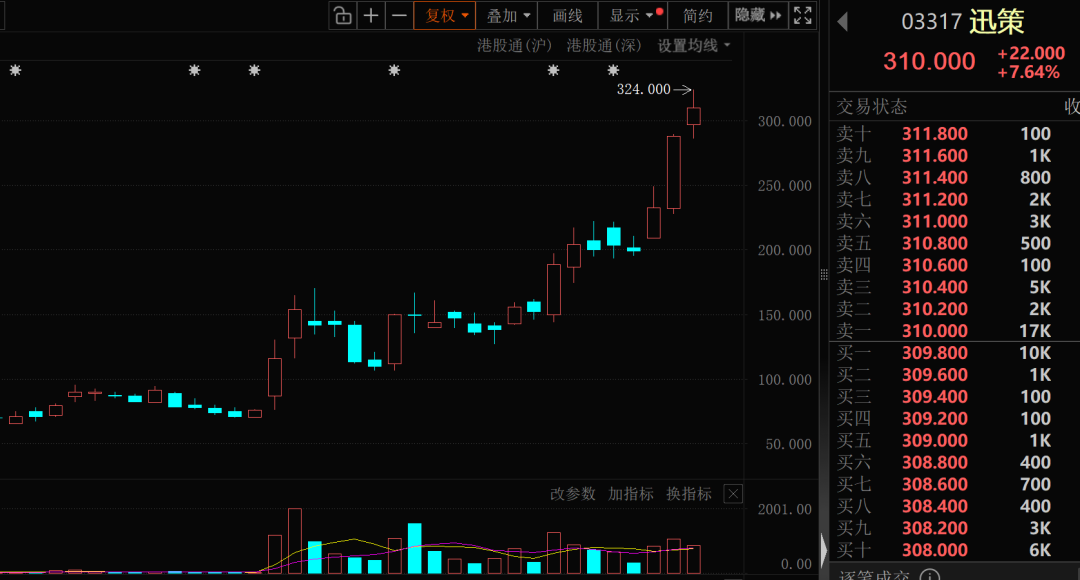Close the volume indicator panel with X
Viewport: 1080px width, 580px height.
734,494
